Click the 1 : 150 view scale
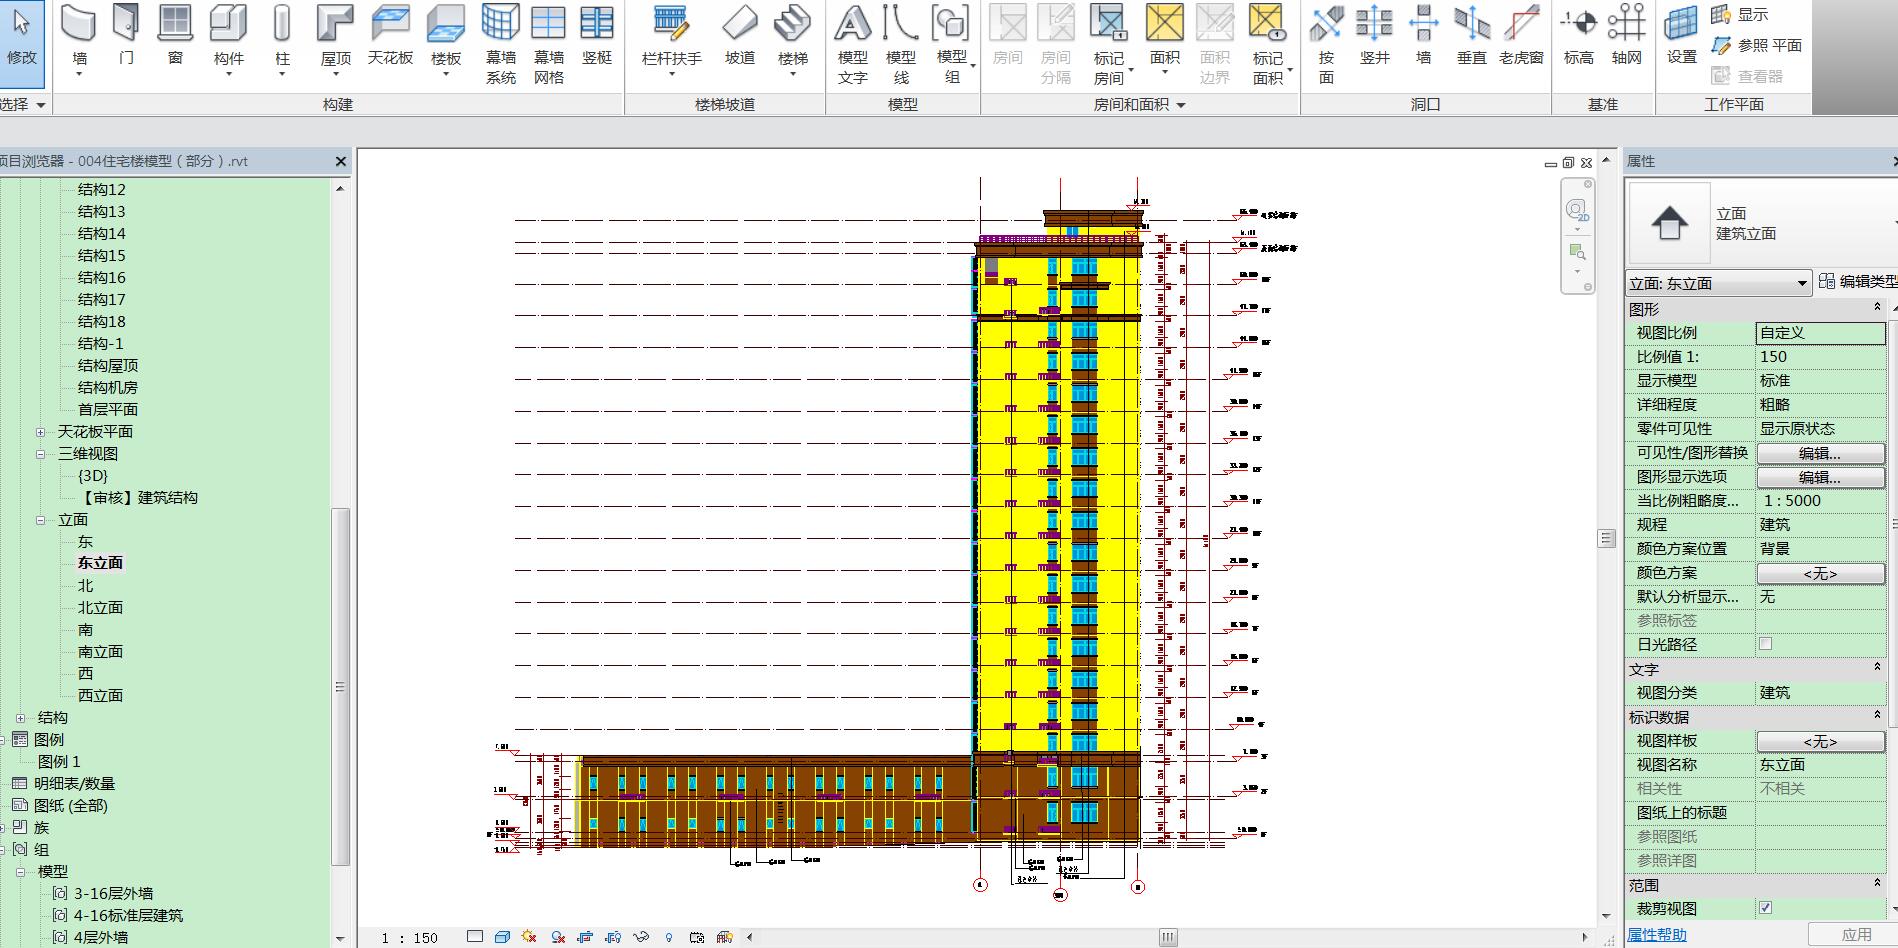This screenshot has width=1898, height=948. (410, 938)
